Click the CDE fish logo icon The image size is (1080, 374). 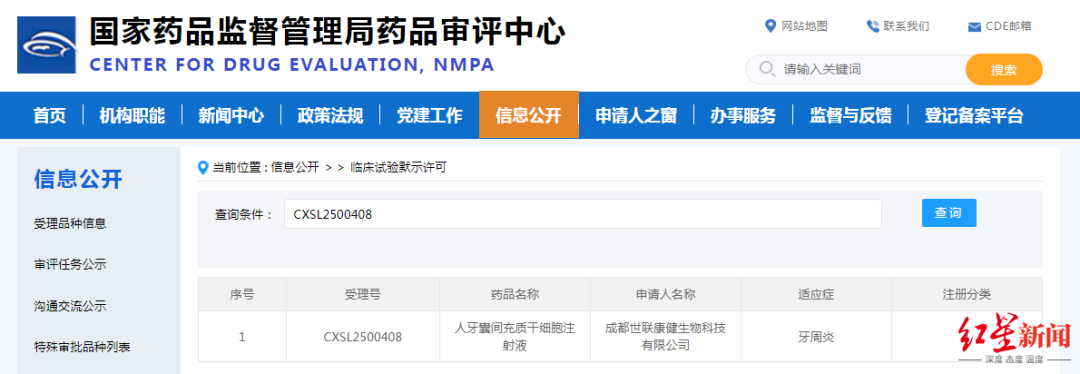point(47,45)
